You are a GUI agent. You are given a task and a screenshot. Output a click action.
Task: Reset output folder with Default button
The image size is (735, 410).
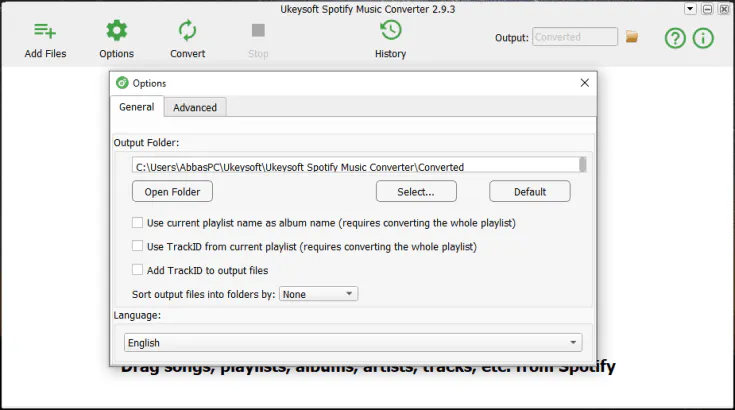coord(530,192)
